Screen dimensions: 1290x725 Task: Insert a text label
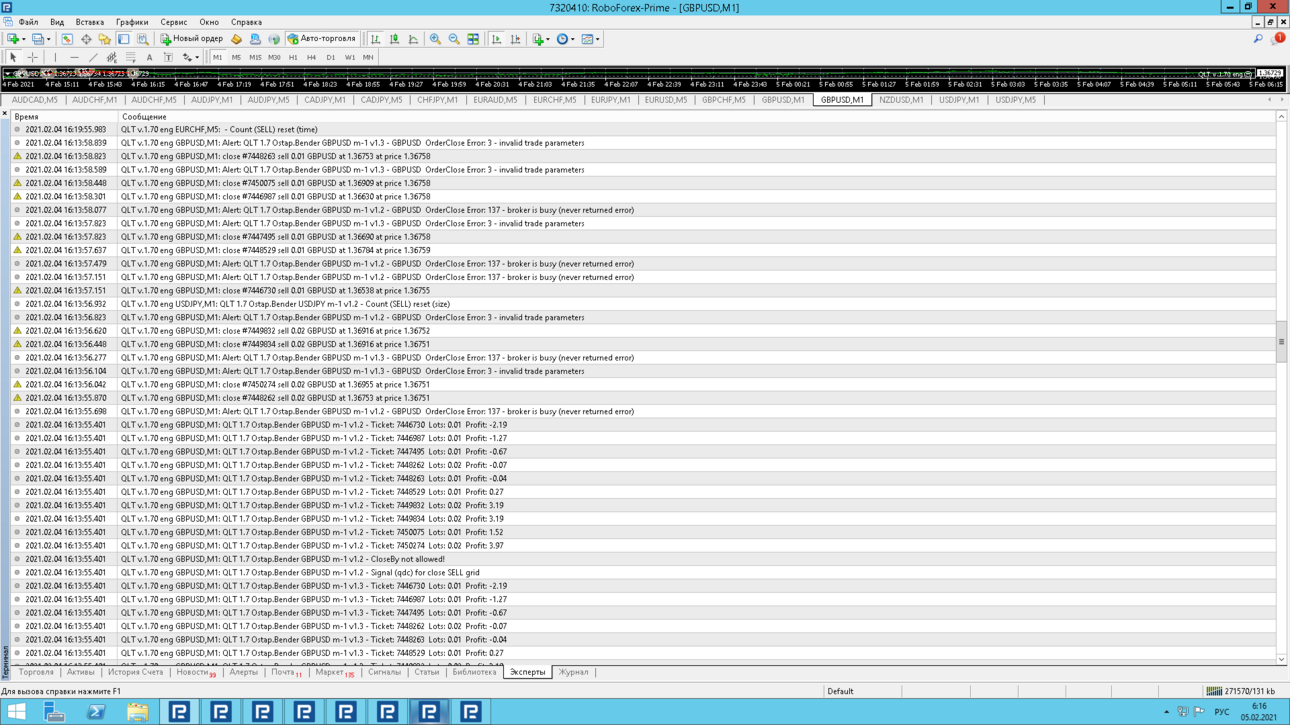pyautogui.click(x=168, y=57)
